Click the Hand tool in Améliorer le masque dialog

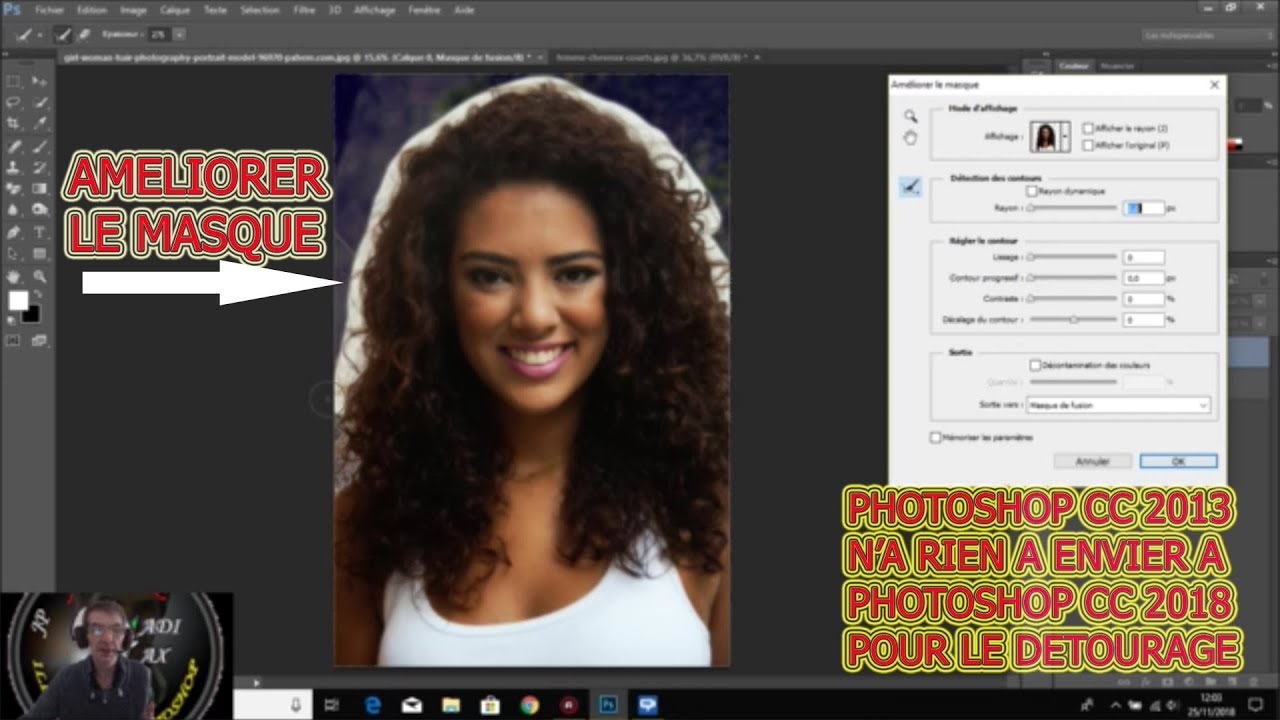pos(910,137)
